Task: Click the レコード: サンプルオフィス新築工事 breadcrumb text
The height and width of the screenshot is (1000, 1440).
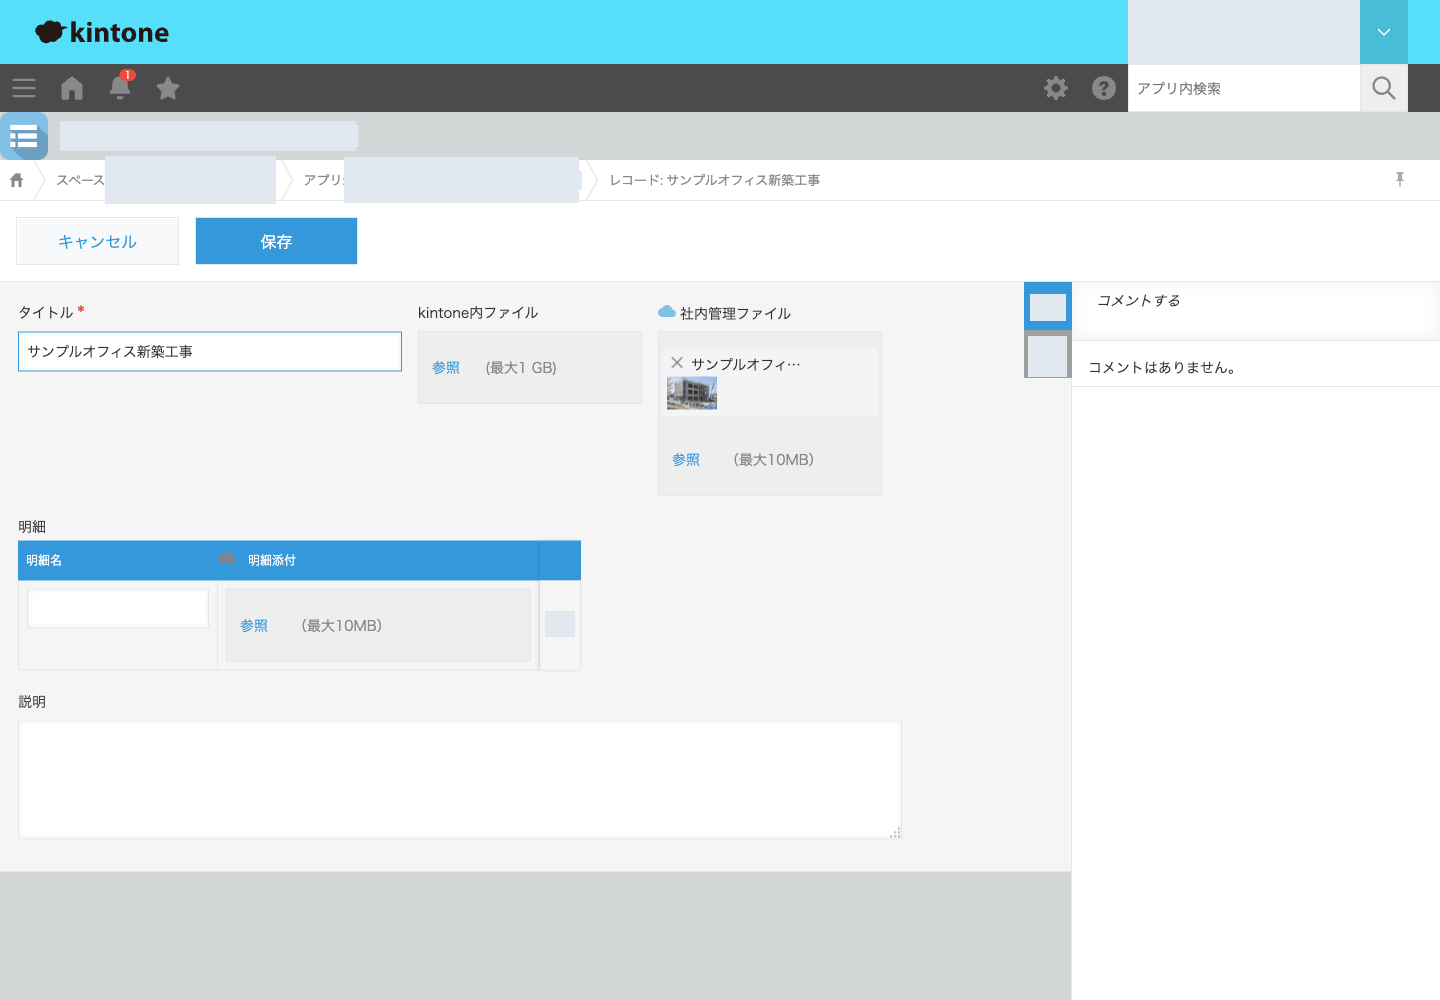Action: 715,180
